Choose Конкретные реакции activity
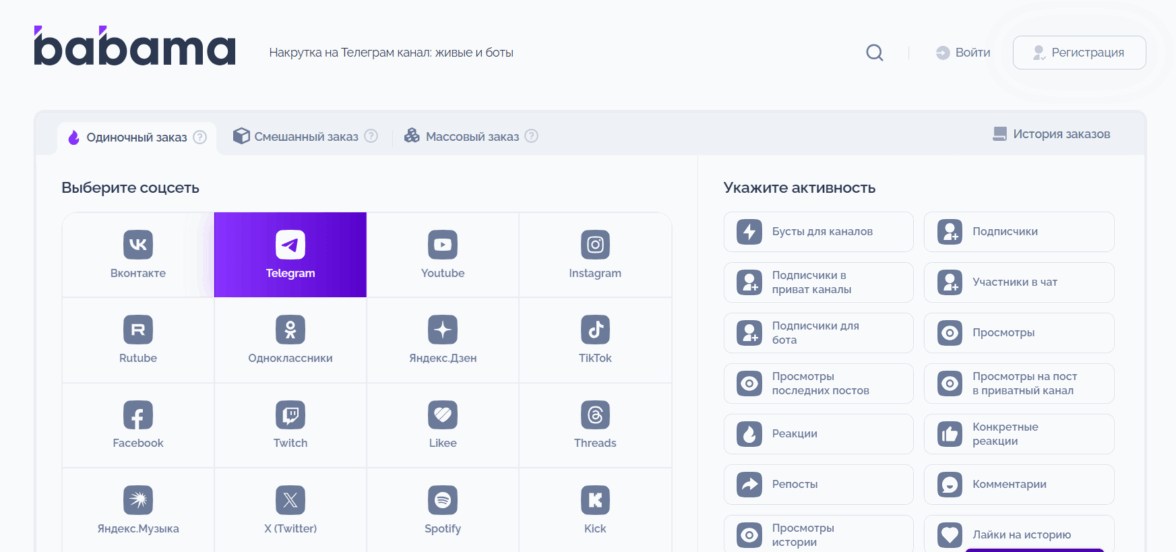The width and height of the screenshot is (1176, 552). coord(1018,434)
